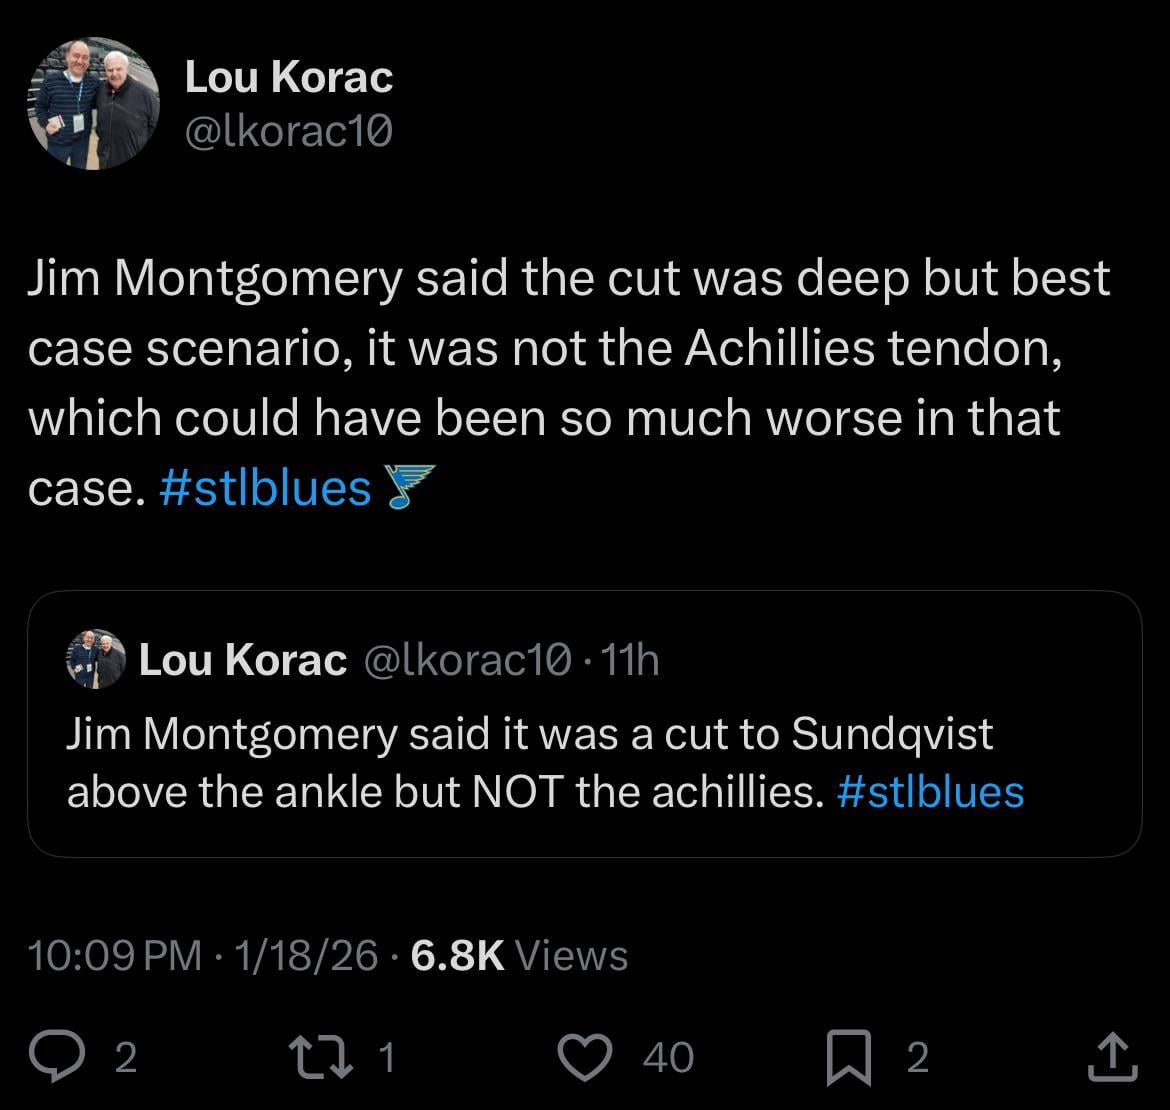The image size is (1170, 1110).
Task: Open the quoted tweet about Sundqvist
Action: 584,760
